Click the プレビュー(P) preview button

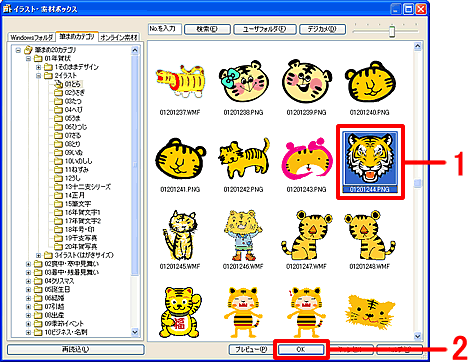251,349
